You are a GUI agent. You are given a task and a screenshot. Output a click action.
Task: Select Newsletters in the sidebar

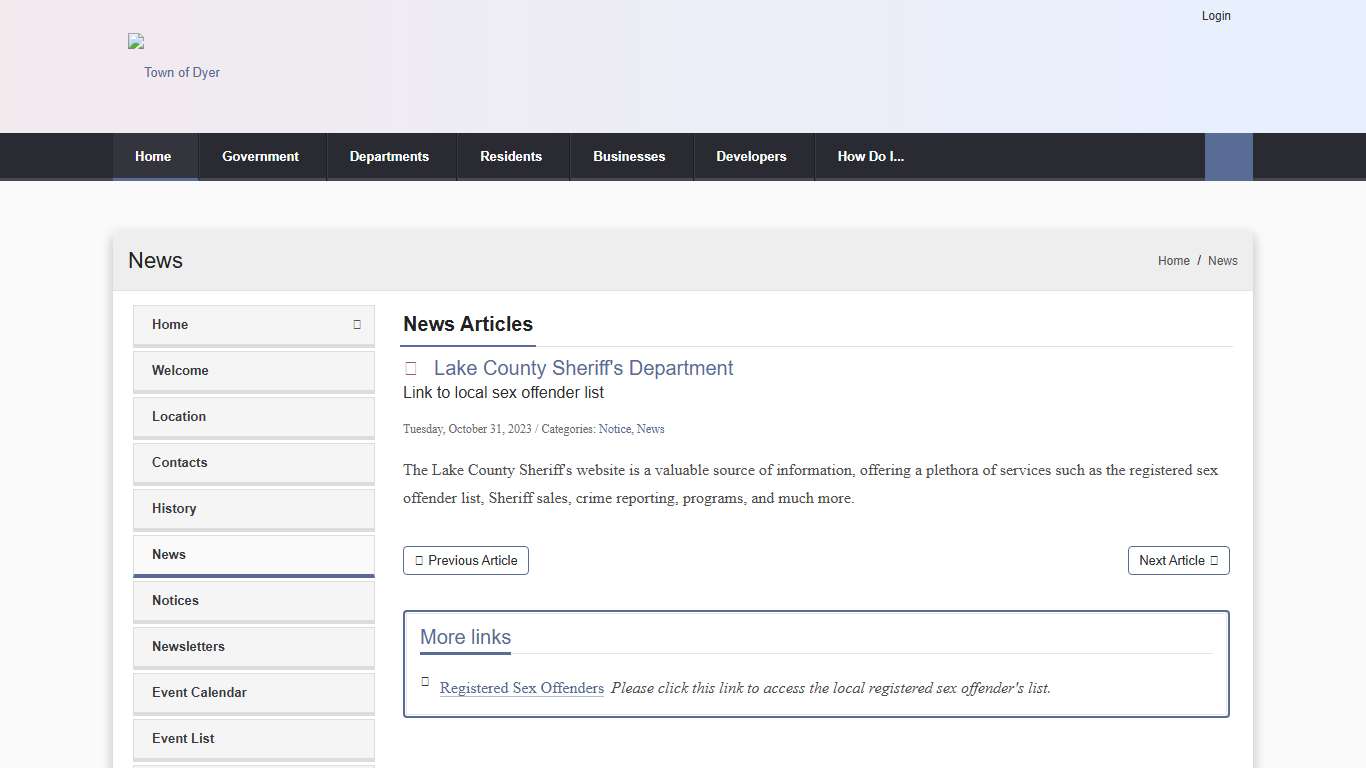click(188, 646)
